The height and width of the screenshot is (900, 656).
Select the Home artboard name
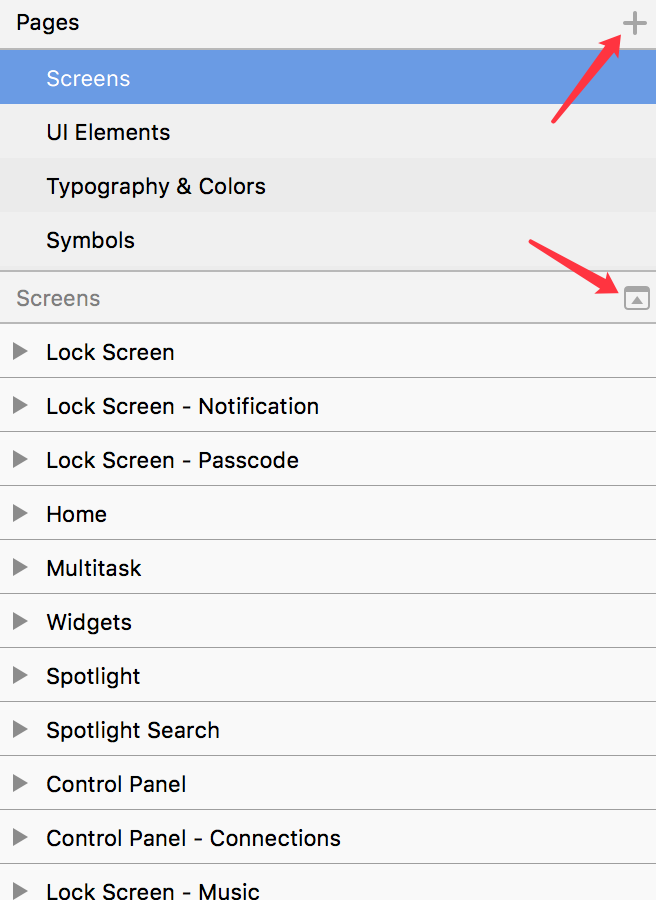click(76, 514)
